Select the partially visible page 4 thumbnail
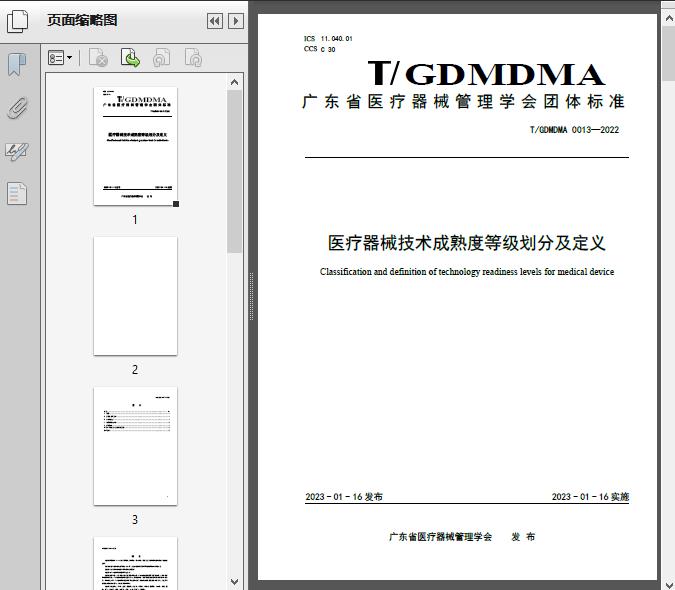Viewport: 675px width, 590px height. [135, 563]
